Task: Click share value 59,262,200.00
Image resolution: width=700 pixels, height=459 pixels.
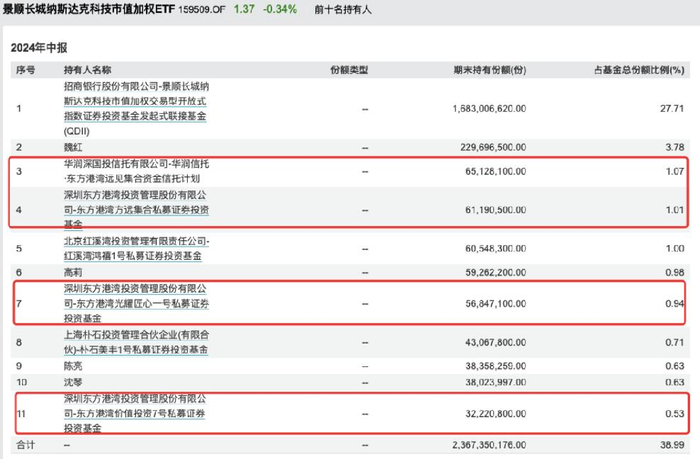Action: coord(496,272)
